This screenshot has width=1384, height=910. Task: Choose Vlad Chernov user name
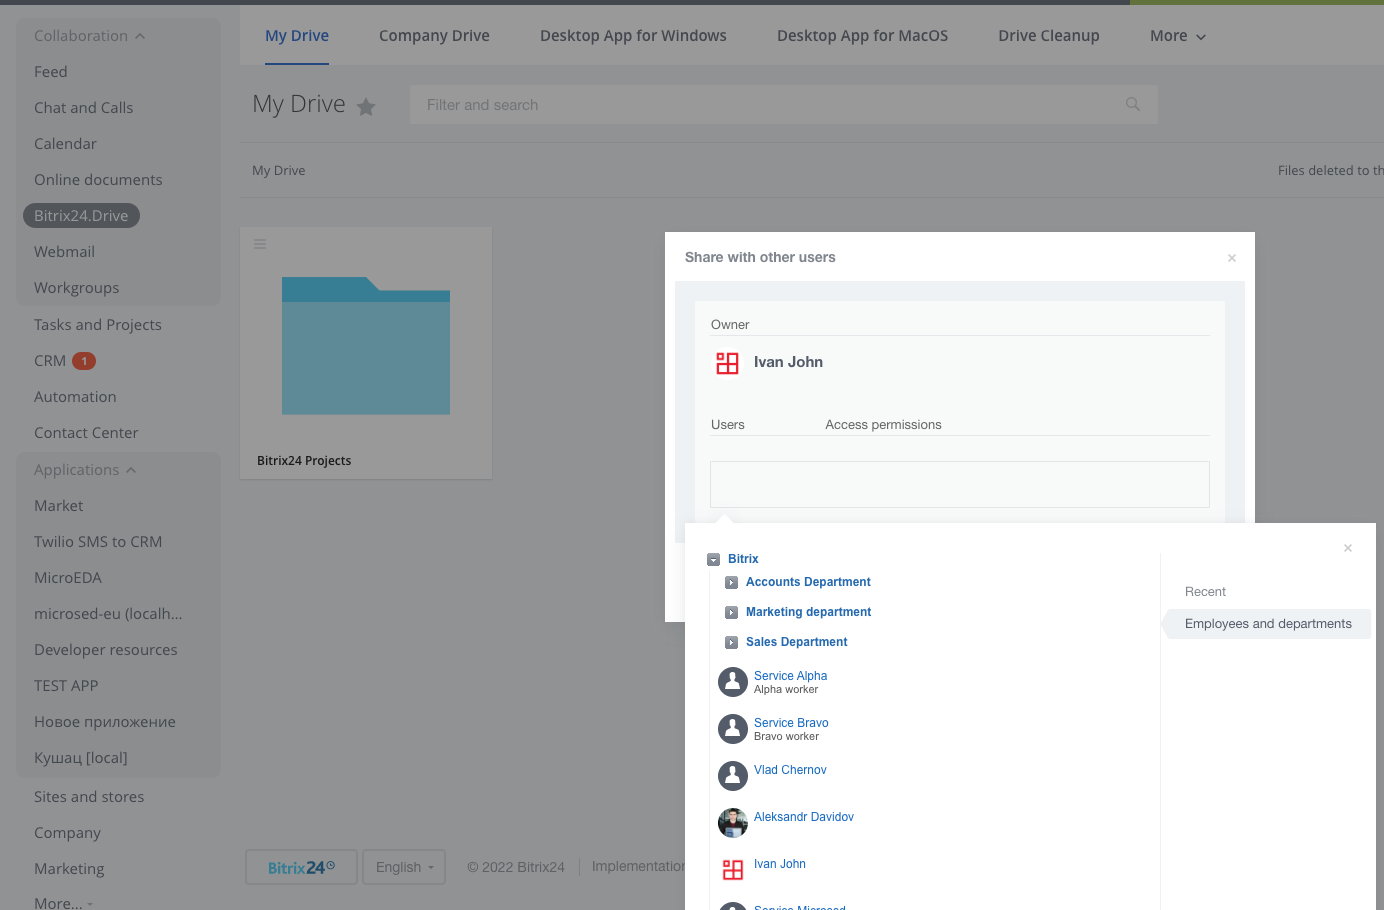[x=790, y=770]
